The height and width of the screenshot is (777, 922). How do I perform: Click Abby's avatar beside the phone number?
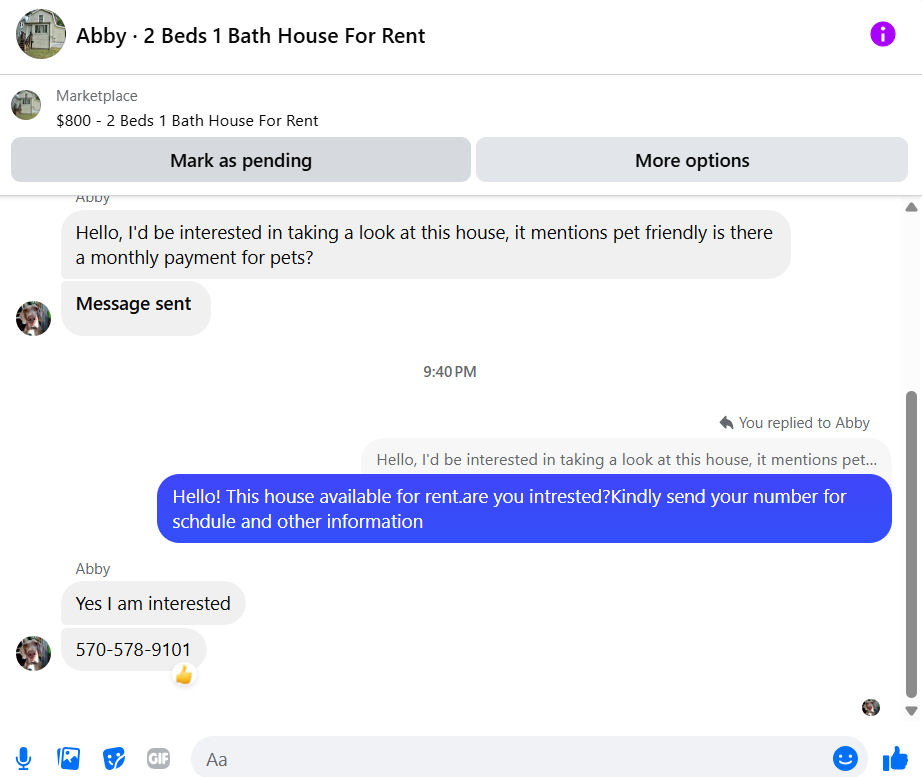(x=33, y=653)
